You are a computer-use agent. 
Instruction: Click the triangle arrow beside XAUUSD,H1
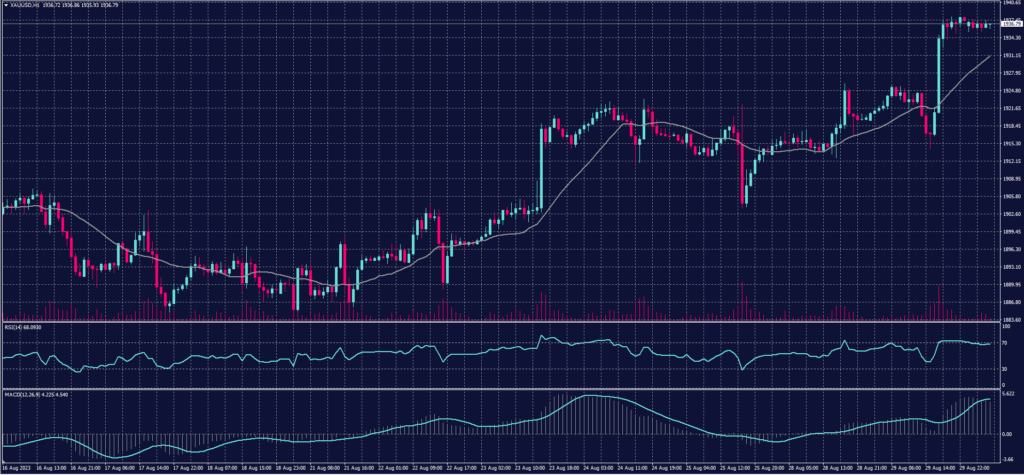pyautogui.click(x=5, y=6)
